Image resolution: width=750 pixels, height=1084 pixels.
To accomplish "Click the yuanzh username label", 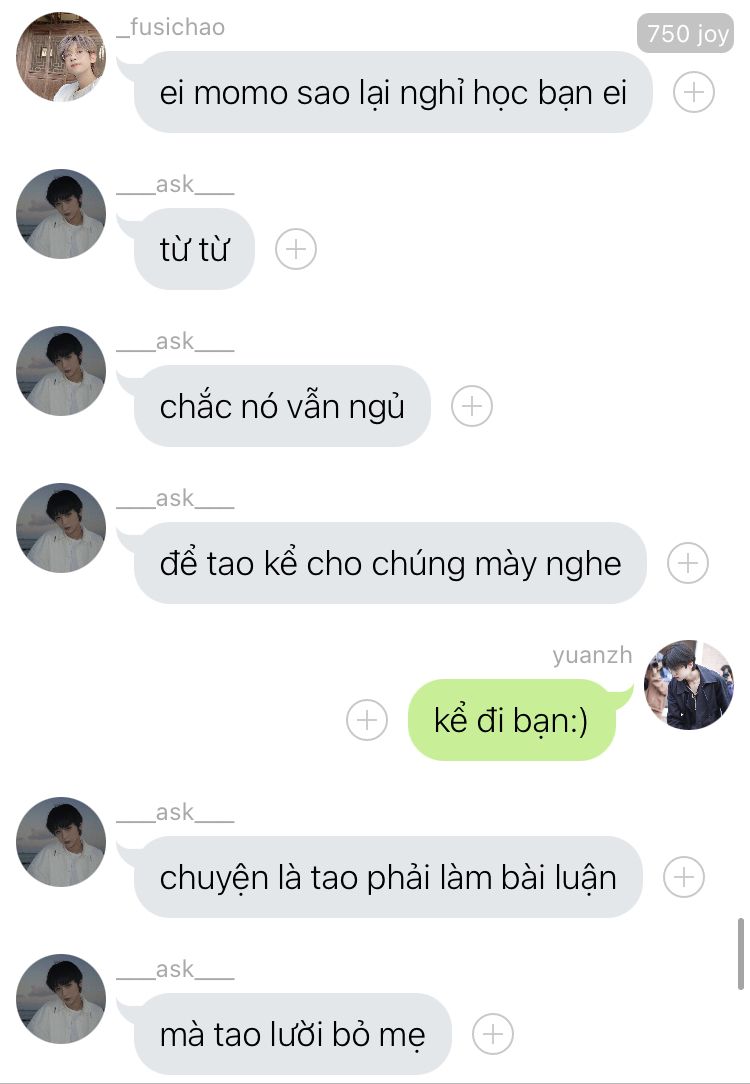I will pyautogui.click(x=592, y=655).
